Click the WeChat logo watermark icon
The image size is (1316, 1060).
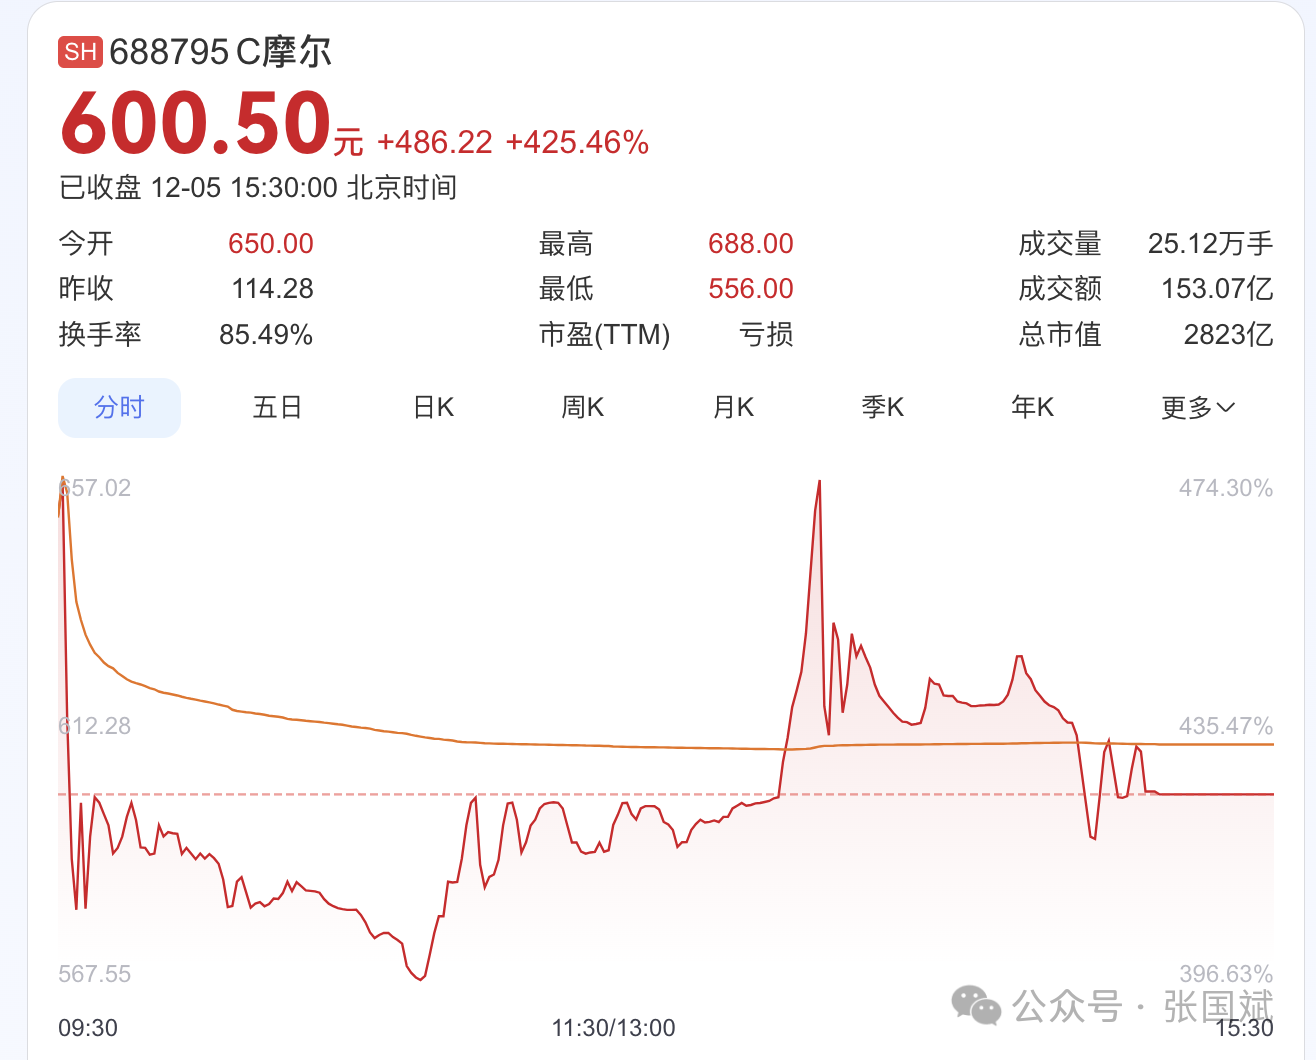click(976, 1005)
